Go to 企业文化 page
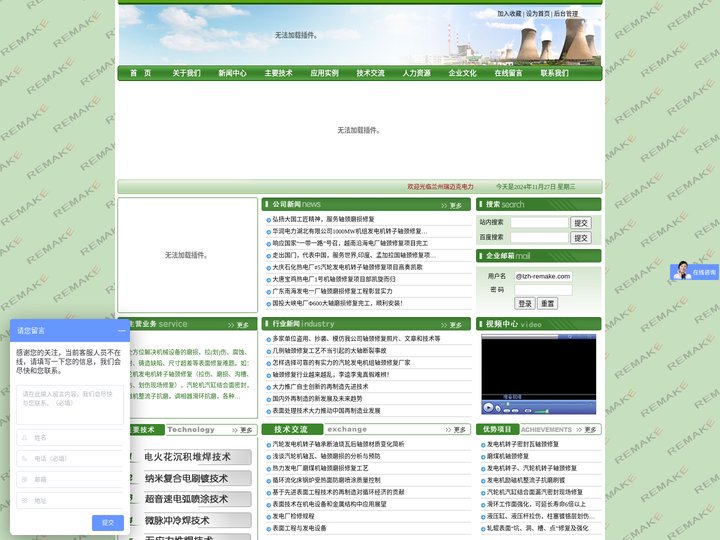 click(x=462, y=73)
